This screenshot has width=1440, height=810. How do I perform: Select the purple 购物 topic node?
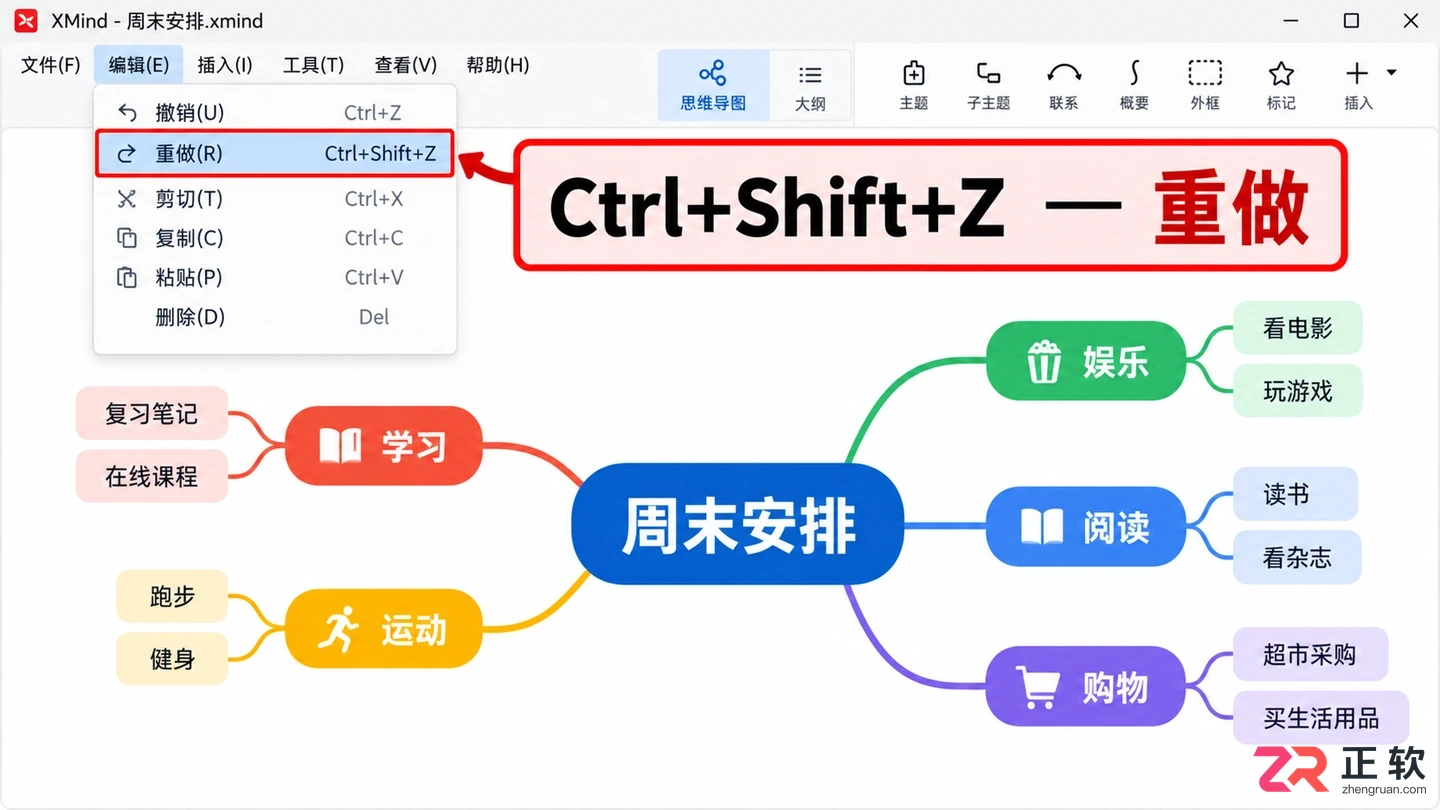coord(1086,687)
